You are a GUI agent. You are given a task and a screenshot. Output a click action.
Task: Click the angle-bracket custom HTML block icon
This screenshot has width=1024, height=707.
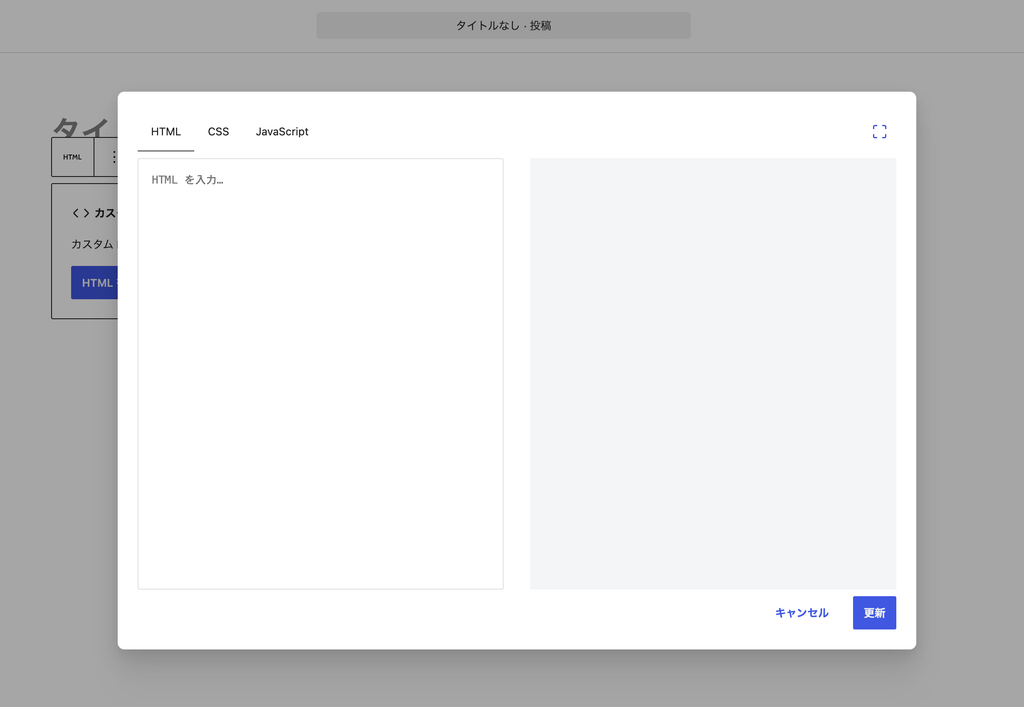click(x=80, y=213)
